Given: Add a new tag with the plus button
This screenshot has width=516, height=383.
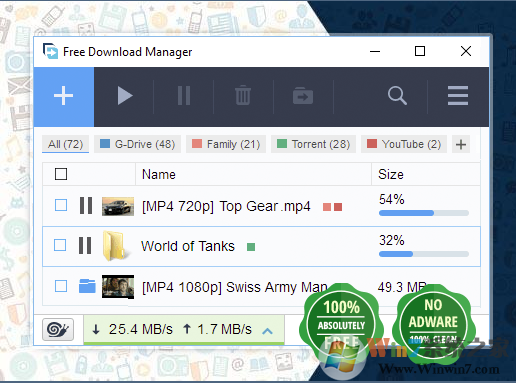Looking at the screenshot, I should [x=461, y=144].
